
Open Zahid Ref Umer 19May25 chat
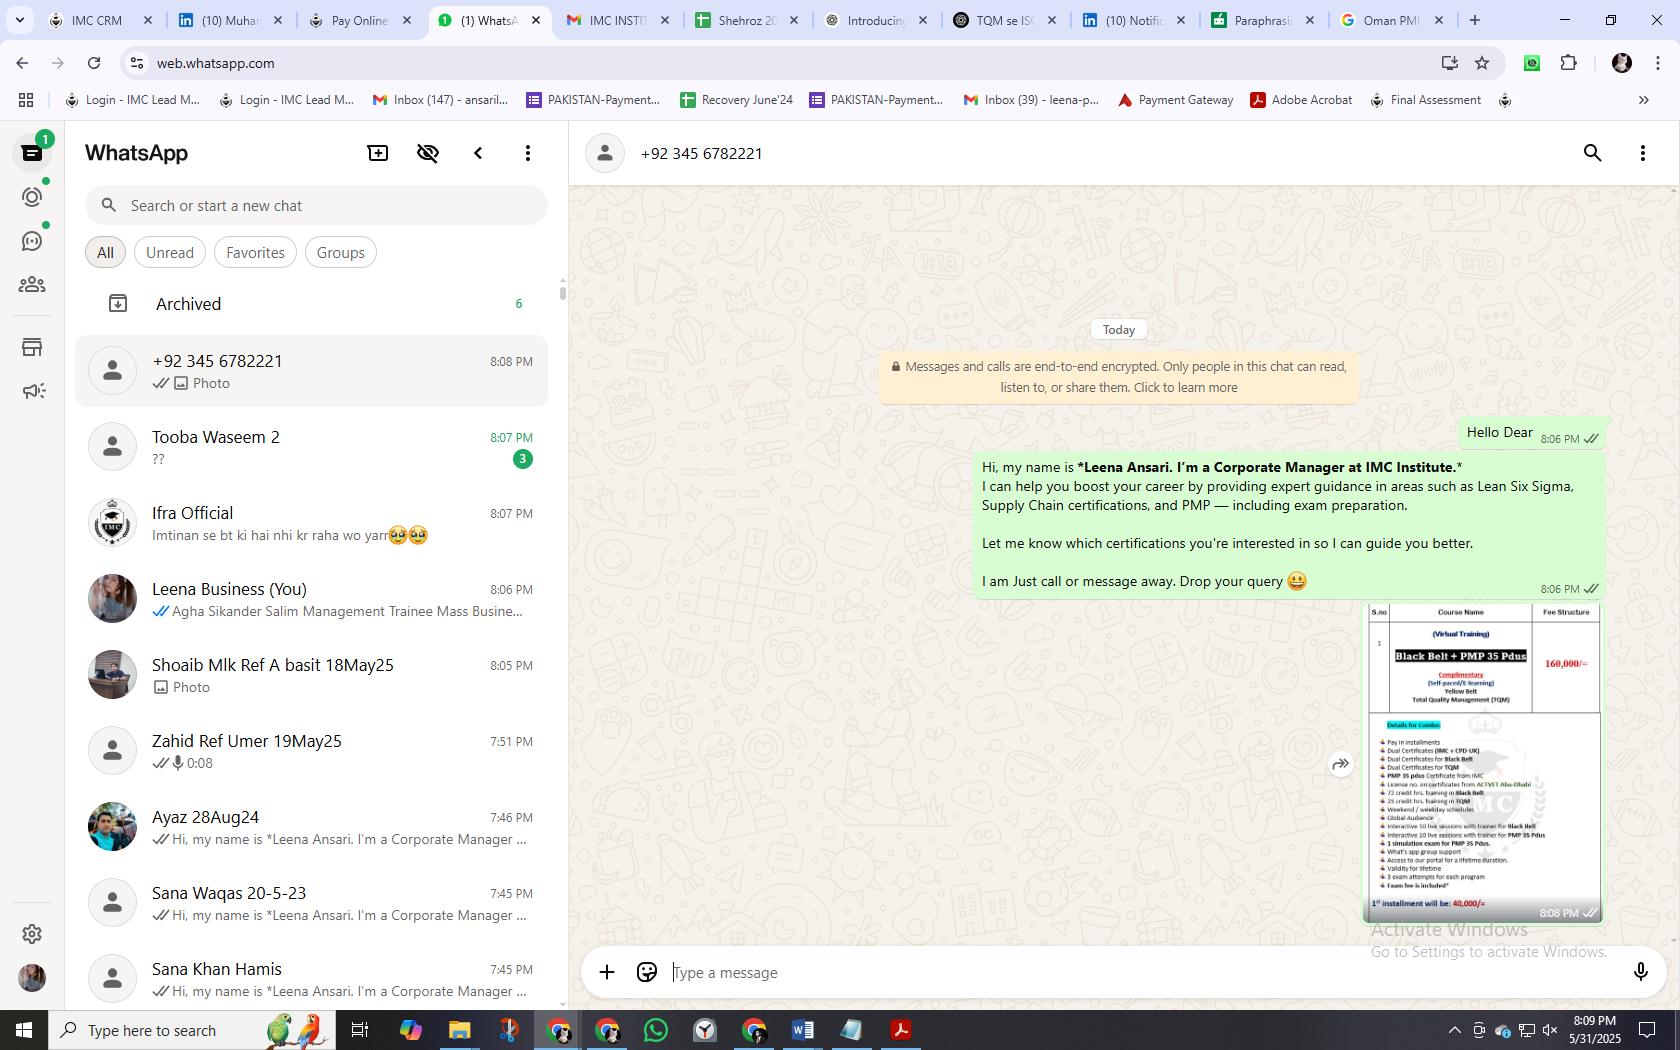(312, 751)
